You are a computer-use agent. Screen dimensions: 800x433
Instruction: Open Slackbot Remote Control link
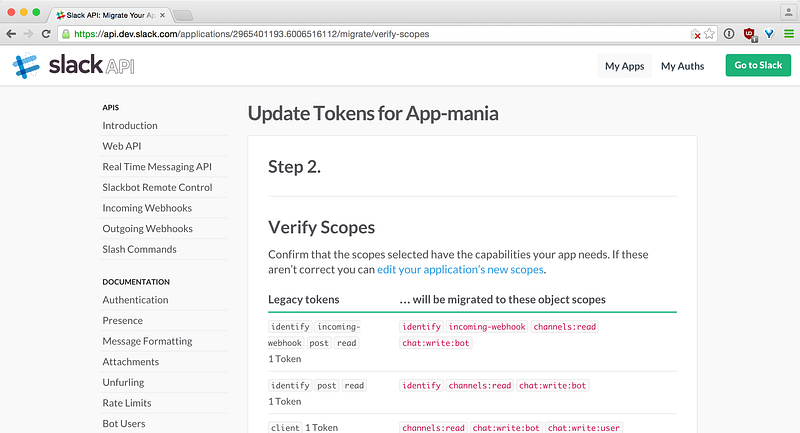pyautogui.click(x=157, y=187)
